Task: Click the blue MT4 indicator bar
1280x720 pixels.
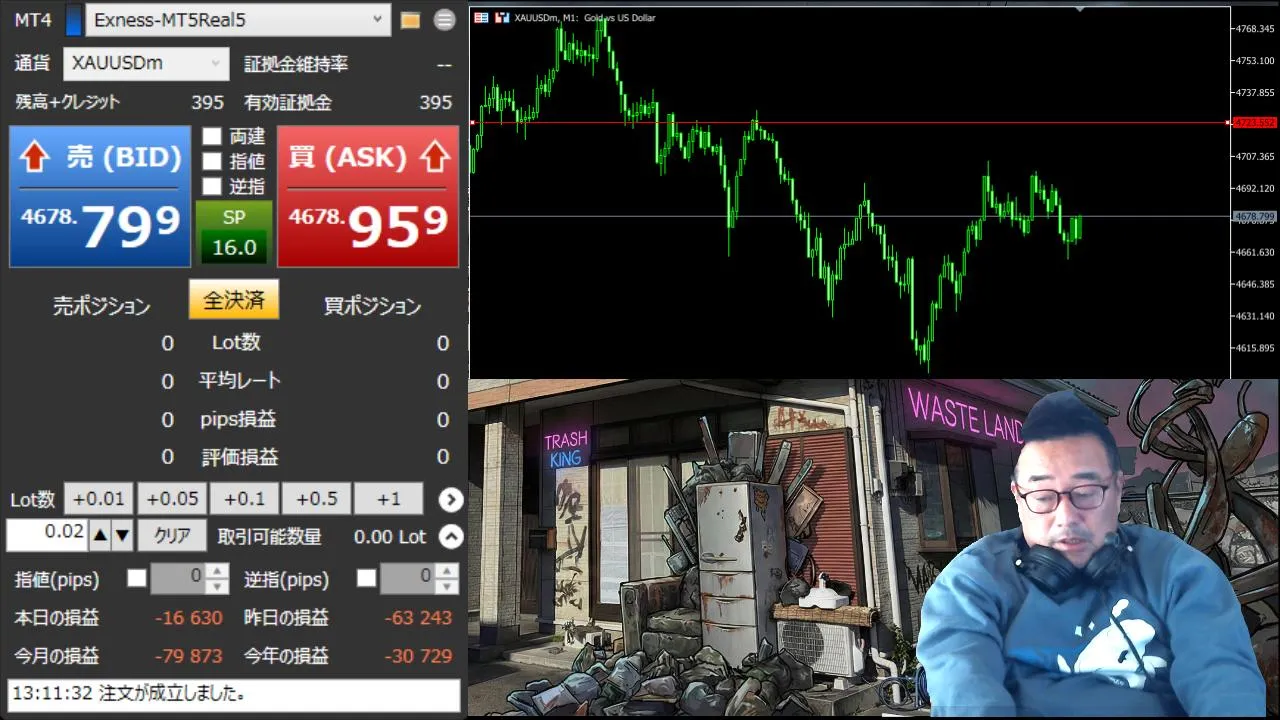Action: 73,20
